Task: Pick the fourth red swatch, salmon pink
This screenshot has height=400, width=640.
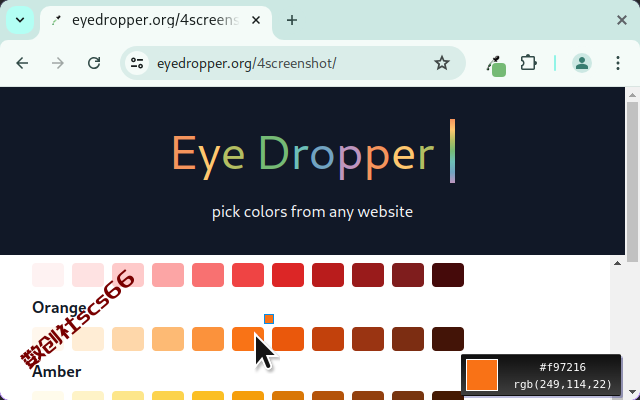Action: [168, 275]
